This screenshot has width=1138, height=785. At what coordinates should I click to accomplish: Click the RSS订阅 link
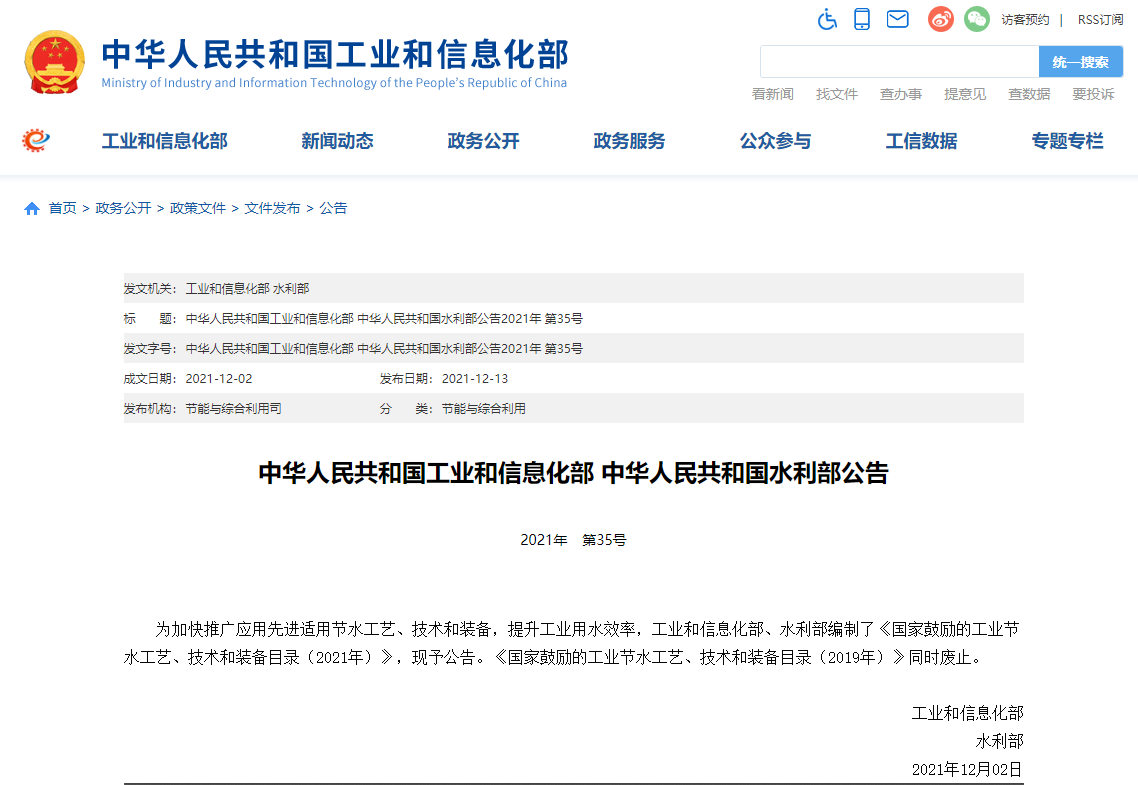point(1100,20)
